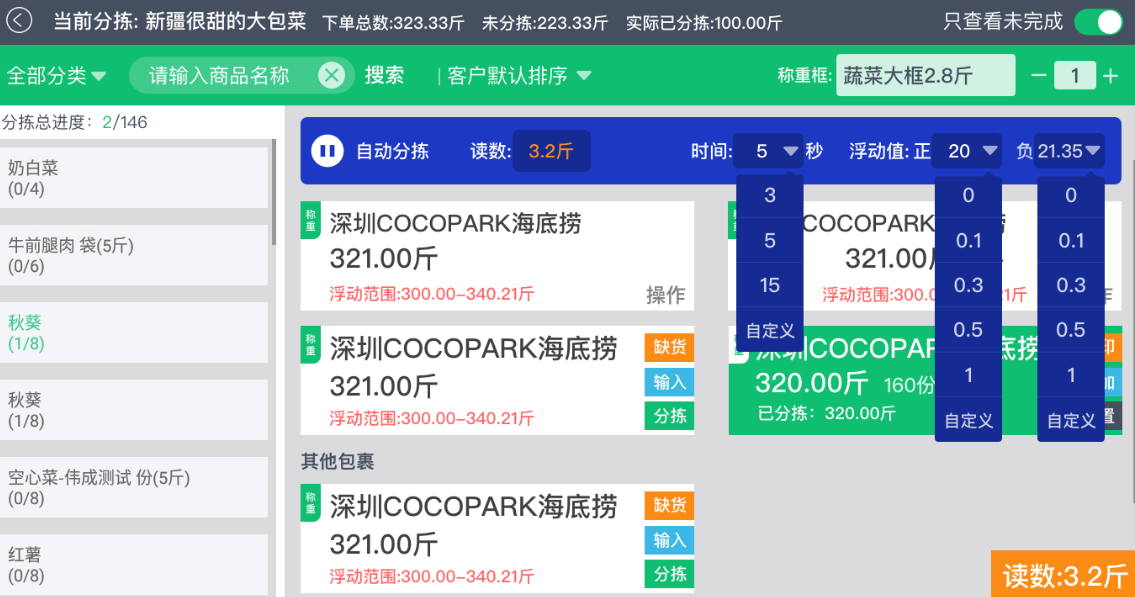This screenshot has height=597, width=1135.
Task: Go back with the circled arrow icon
Action: click(20, 20)
